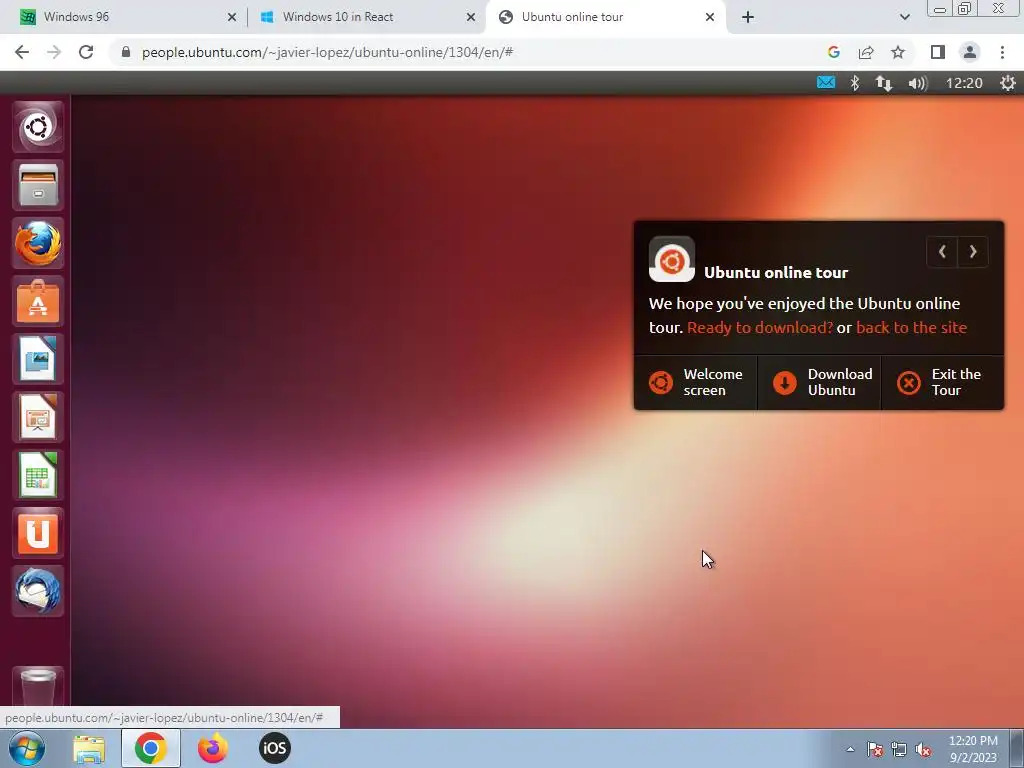Image resolution: width=1024 pixels, height=768 pixels.
Task: Close the Ubuntu online tour tab
Action: tap(710, 17)
